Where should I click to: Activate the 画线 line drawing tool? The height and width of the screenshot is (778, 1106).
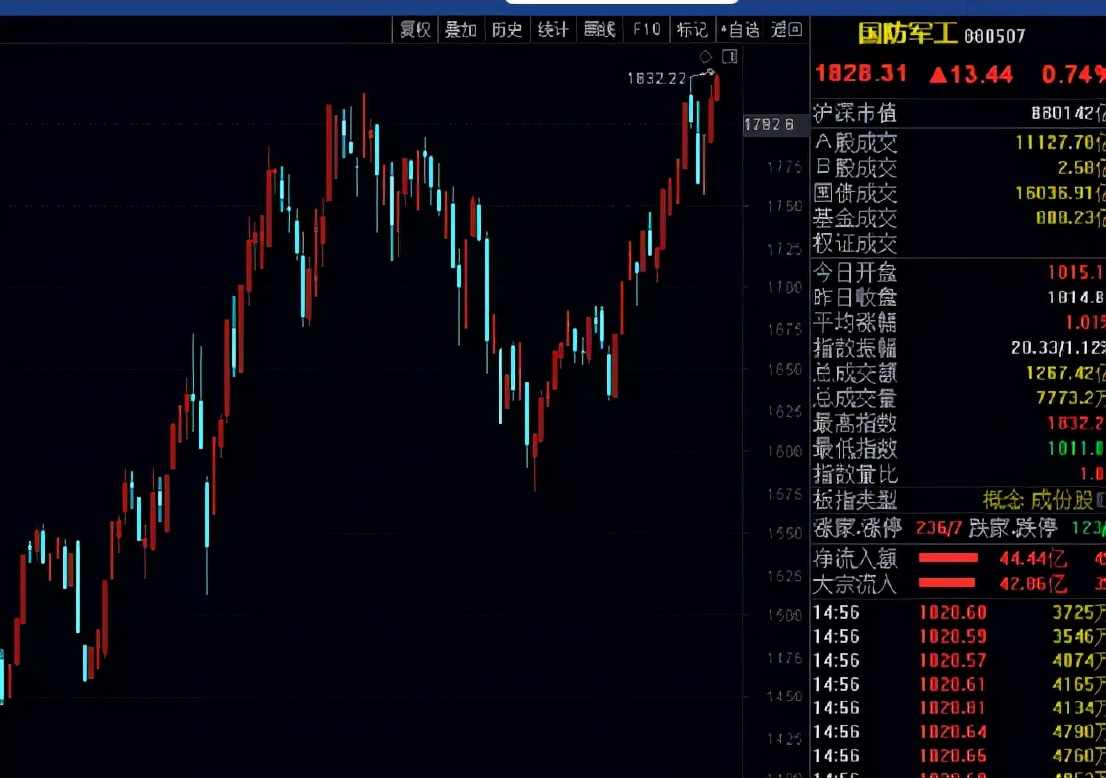(599, 30)
